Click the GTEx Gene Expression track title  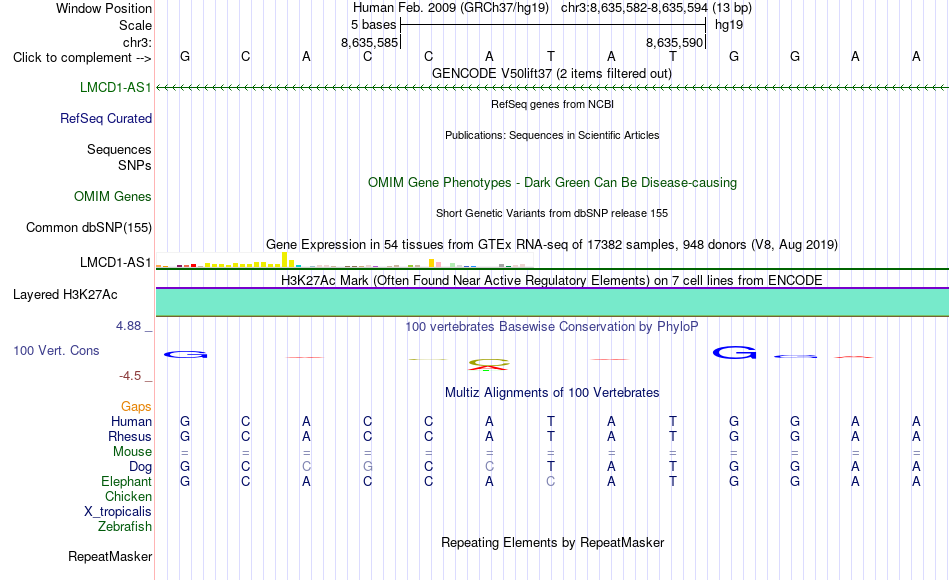point(552,244)
